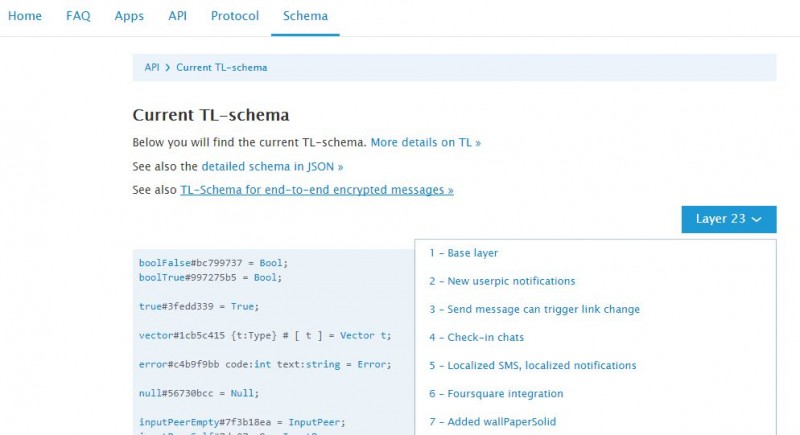This screenshot has width=800, height=435.
Task: Click Current TL-schema breadcrumb
Action: pyautogui.click(x=221, y=68)
